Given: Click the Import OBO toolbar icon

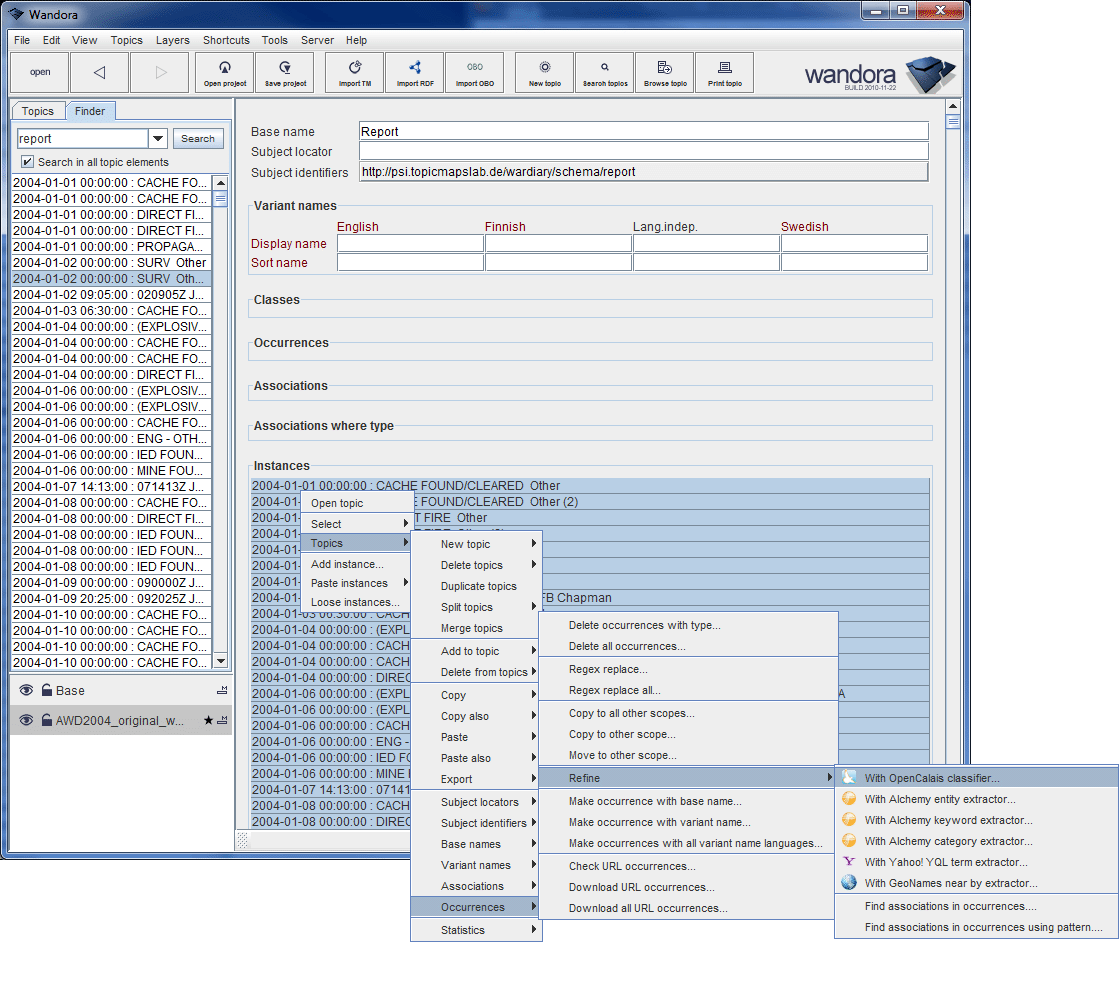Looking at the screenshot, I should click(x=474, y=72).
